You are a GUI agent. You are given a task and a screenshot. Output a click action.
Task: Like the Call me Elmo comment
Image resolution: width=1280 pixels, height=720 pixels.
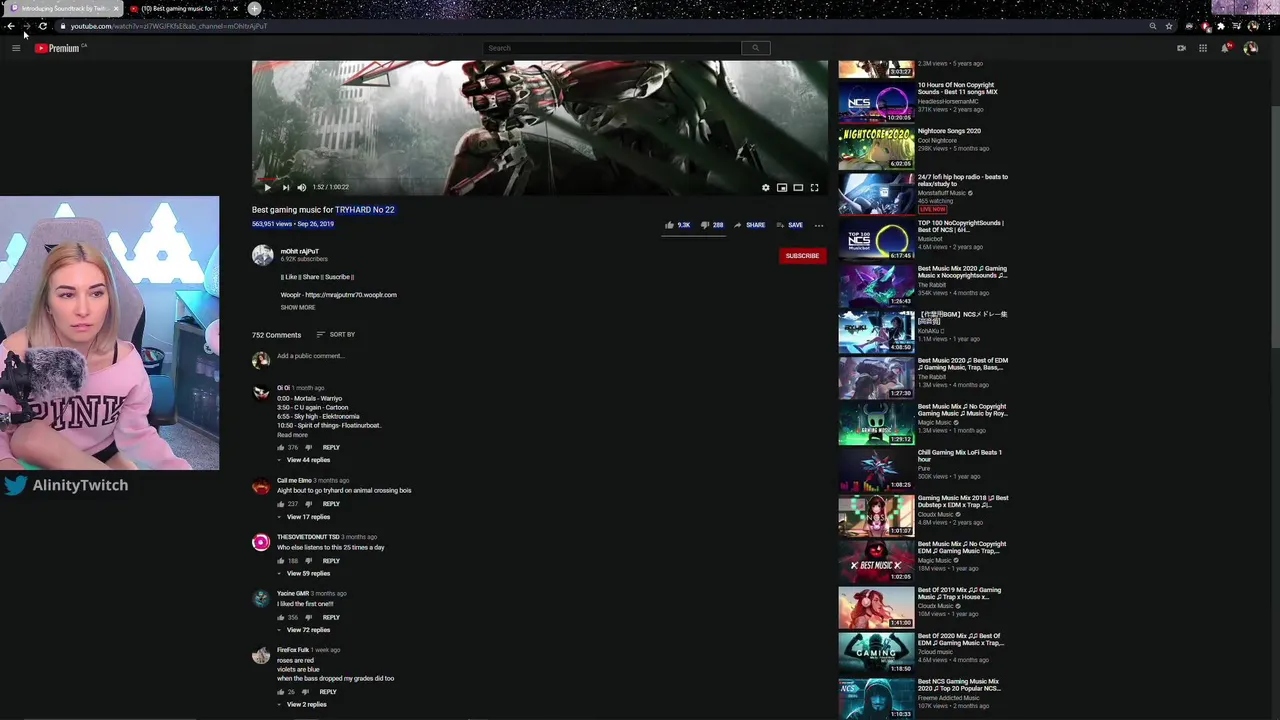[x=281, y=504]
